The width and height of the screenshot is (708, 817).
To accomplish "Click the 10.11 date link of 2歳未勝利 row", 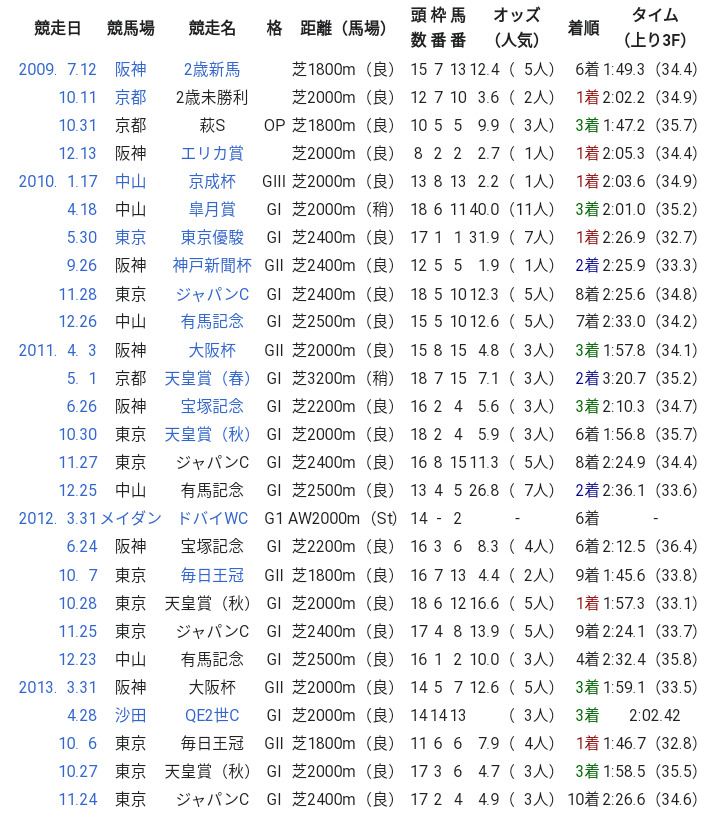I will coord(78,97).
